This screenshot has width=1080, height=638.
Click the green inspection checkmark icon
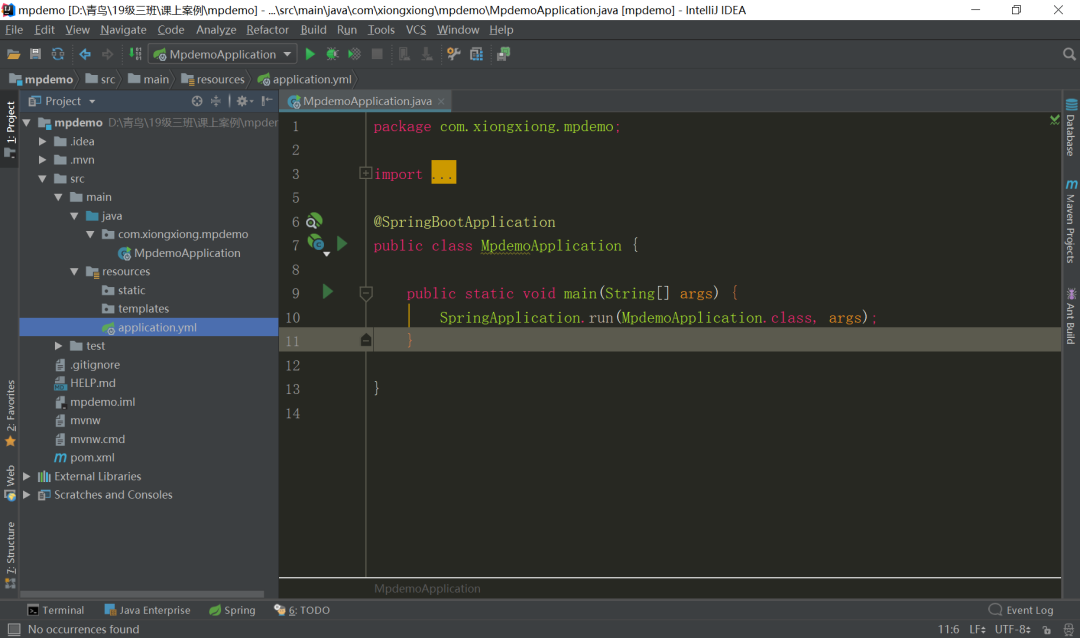[1055, 120]
